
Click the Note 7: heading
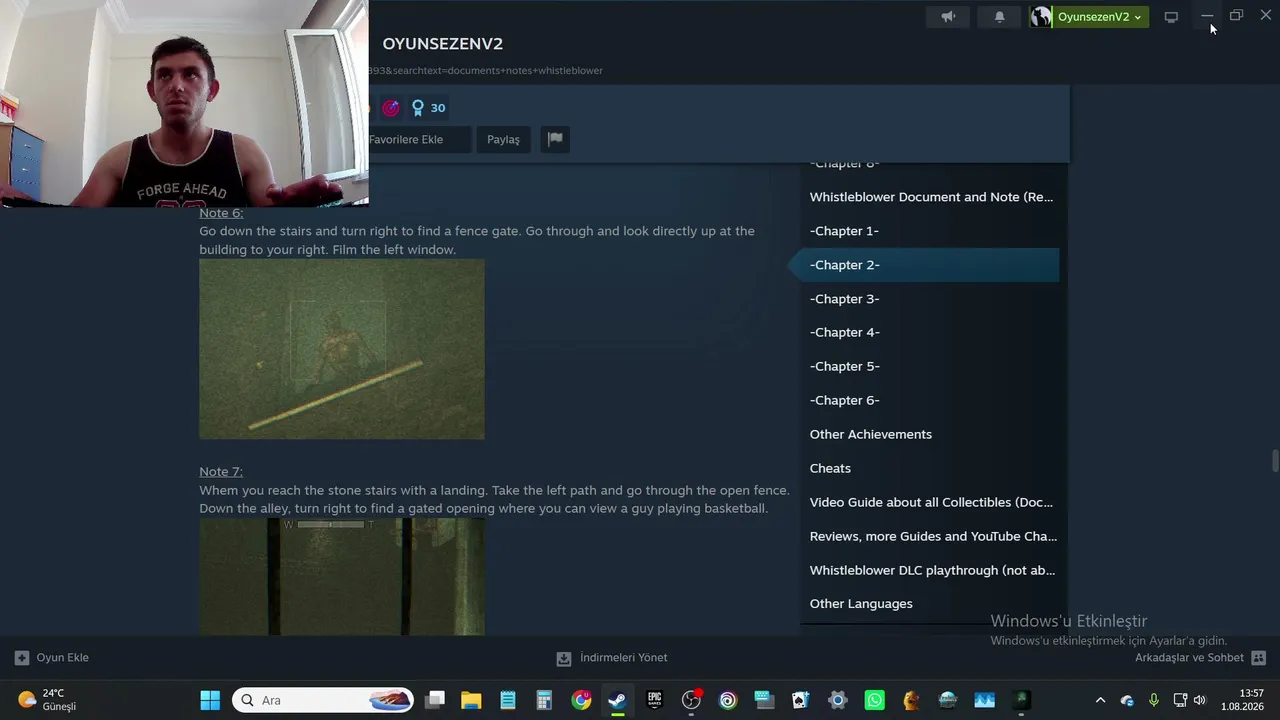(x=221, y=472)
